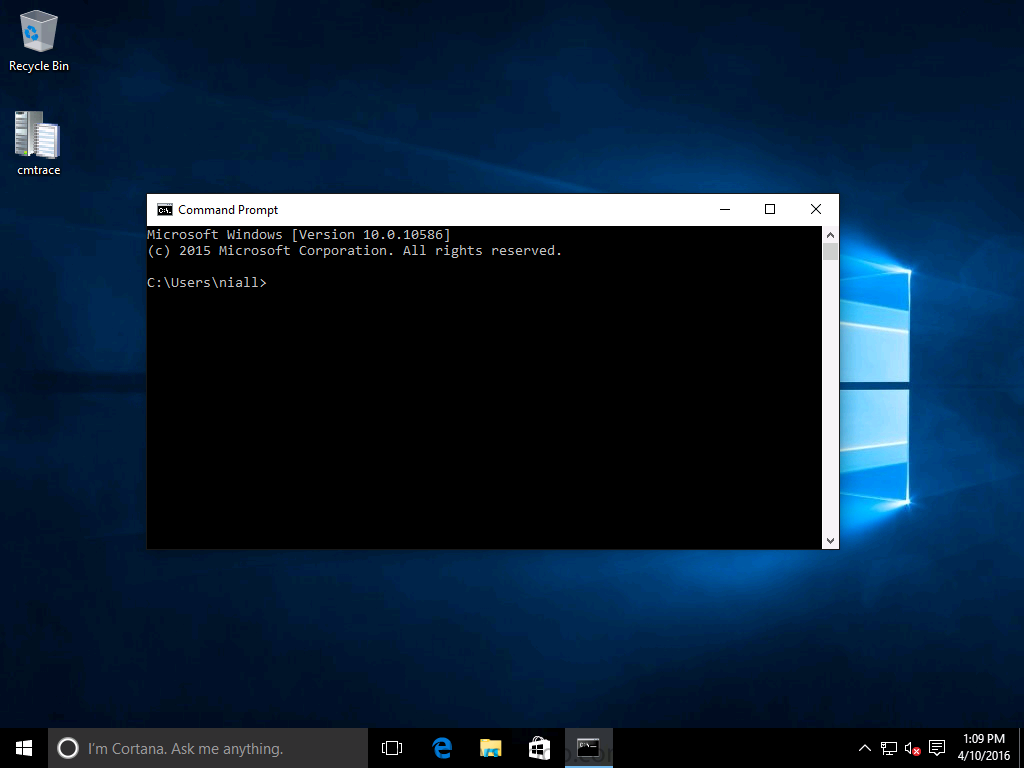Open File Explorer from the taskbar
Image resolution: width=1024 pixels, height=768 pixels.
coord(490,748)
